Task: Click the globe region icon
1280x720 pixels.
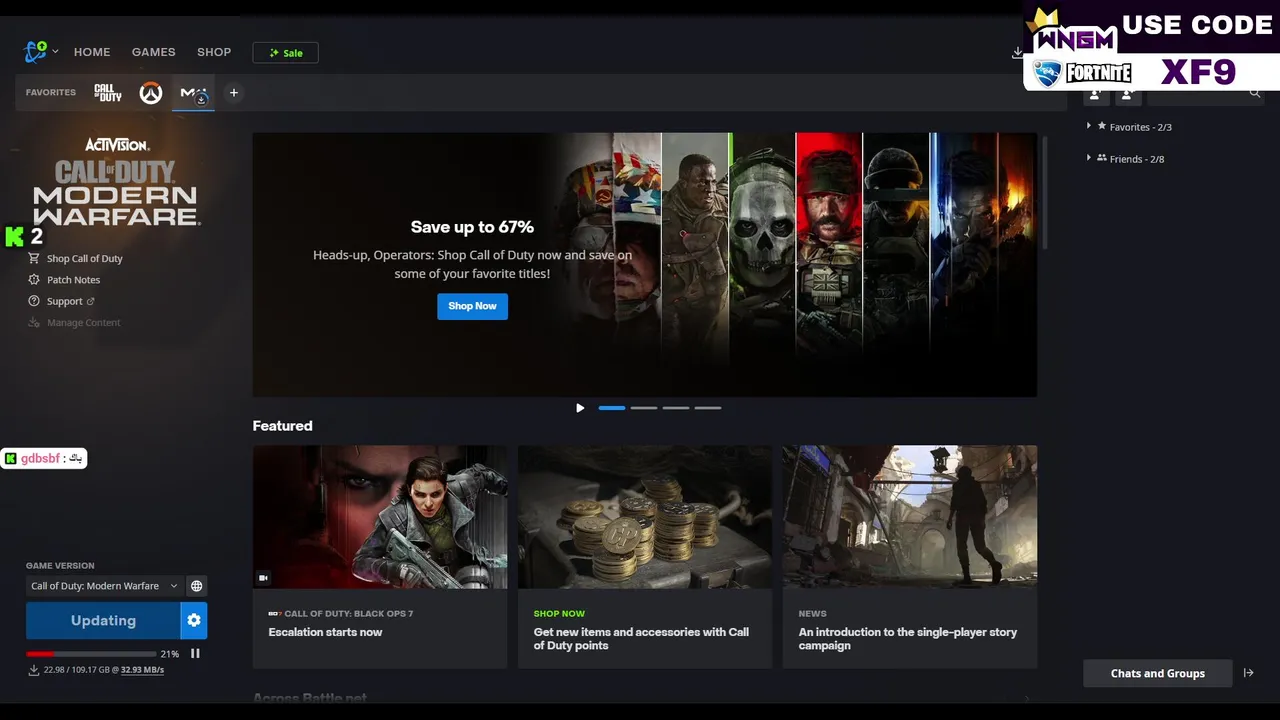Action: 197,586
